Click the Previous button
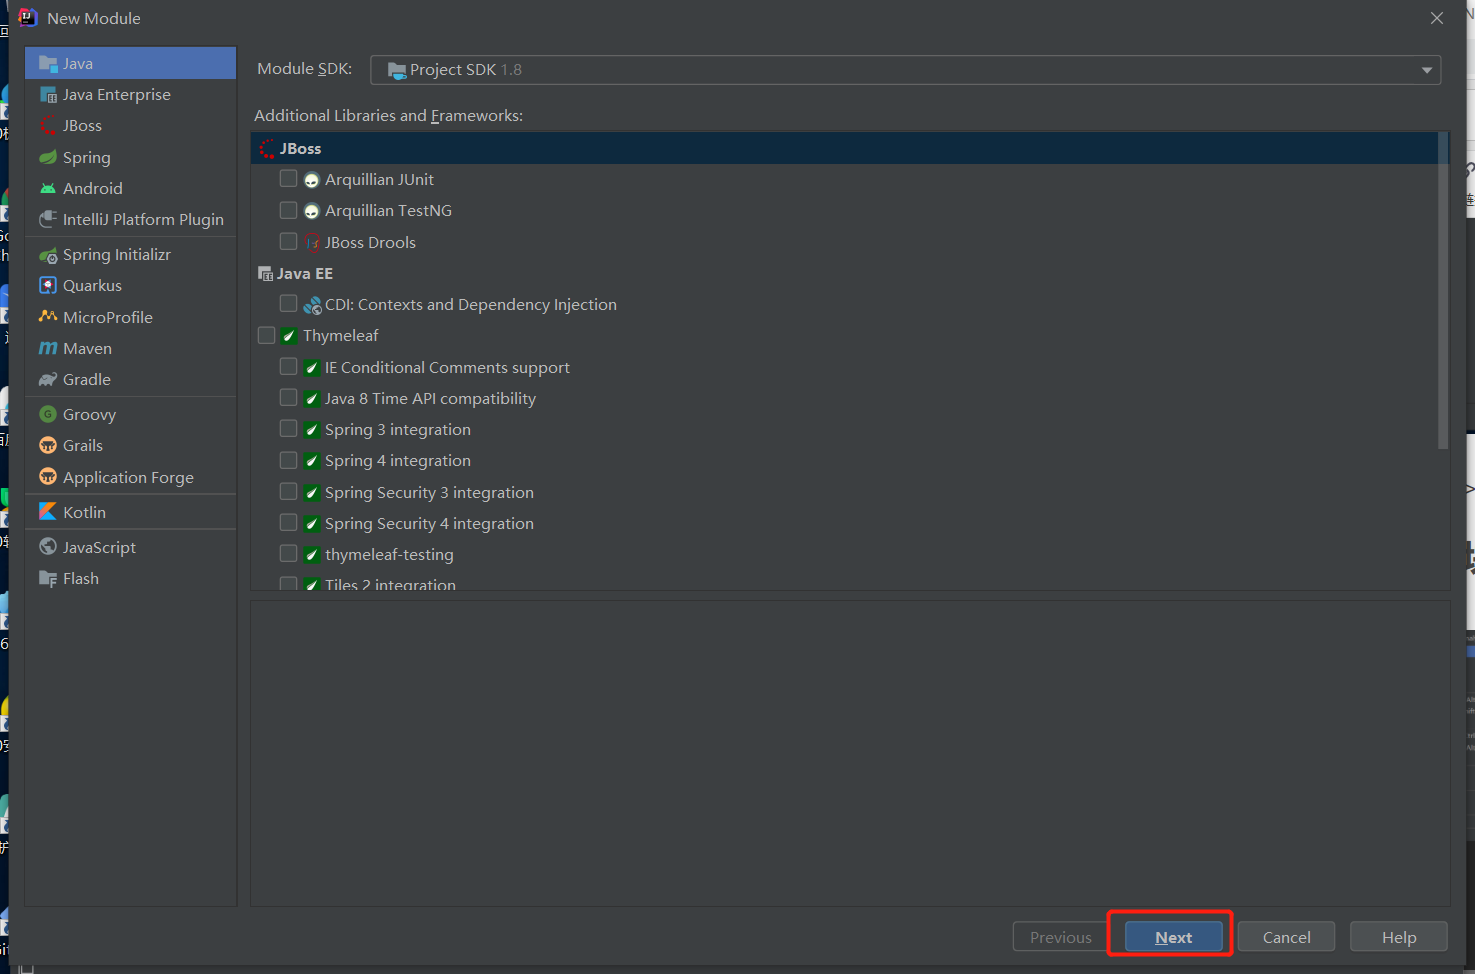This screenshot has height=974, width=1475. pyautogui.click(x=1061, y=937)
